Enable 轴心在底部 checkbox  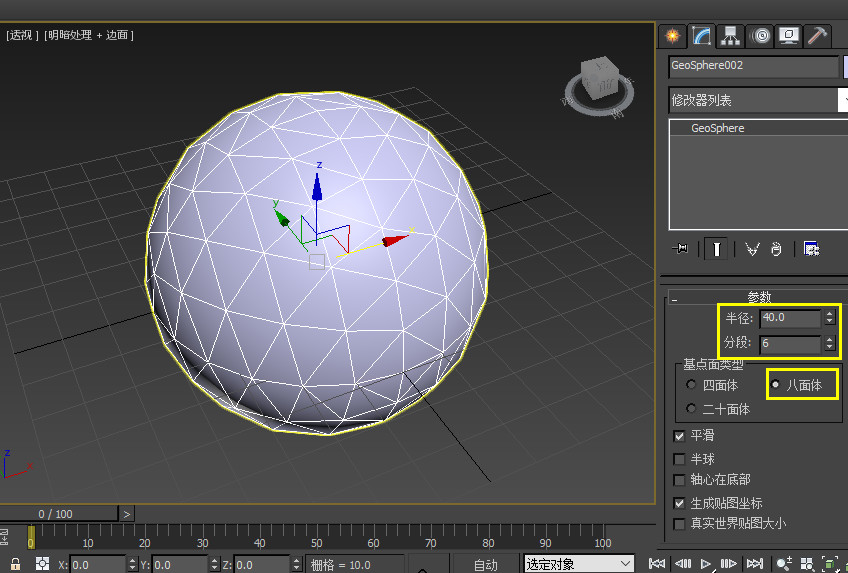click(x=680, y=480)
